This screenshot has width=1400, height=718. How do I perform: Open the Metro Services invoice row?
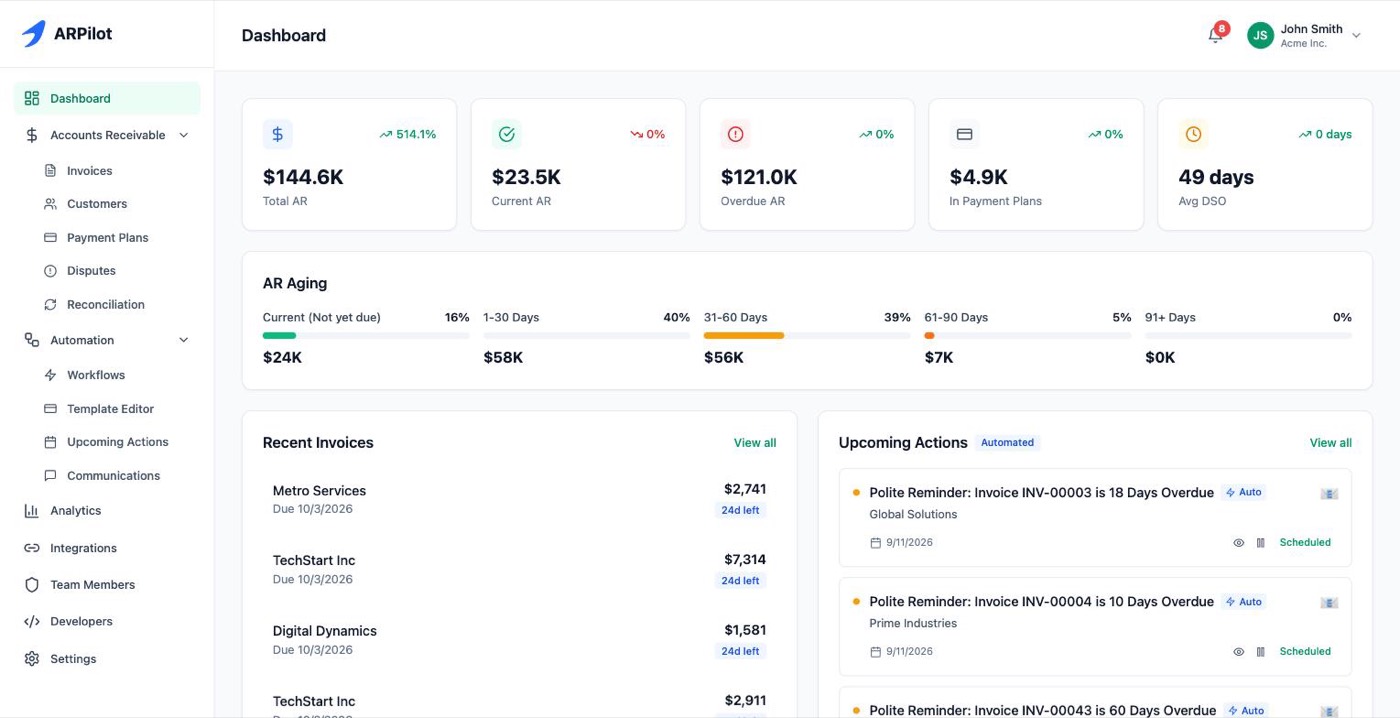[519, 499]
